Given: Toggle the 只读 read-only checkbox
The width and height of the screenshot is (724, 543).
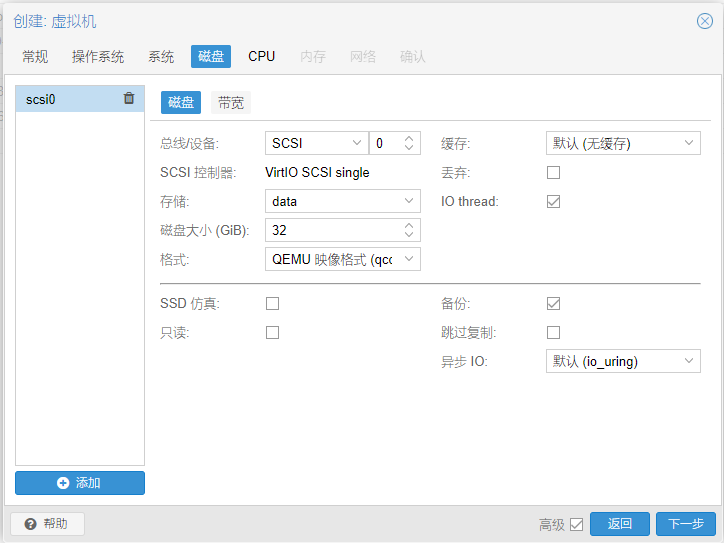Looking at the screenshot, I should point(272,332).
